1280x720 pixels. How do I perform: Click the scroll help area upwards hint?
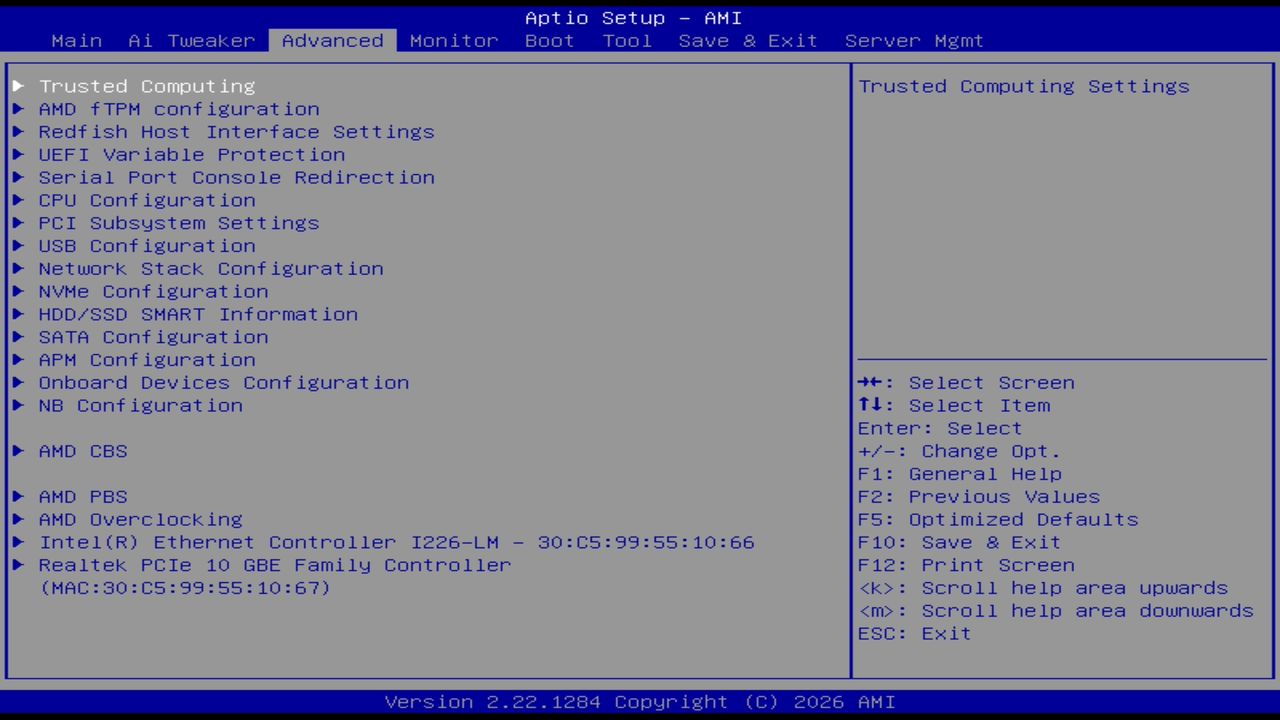point(1043,588)
